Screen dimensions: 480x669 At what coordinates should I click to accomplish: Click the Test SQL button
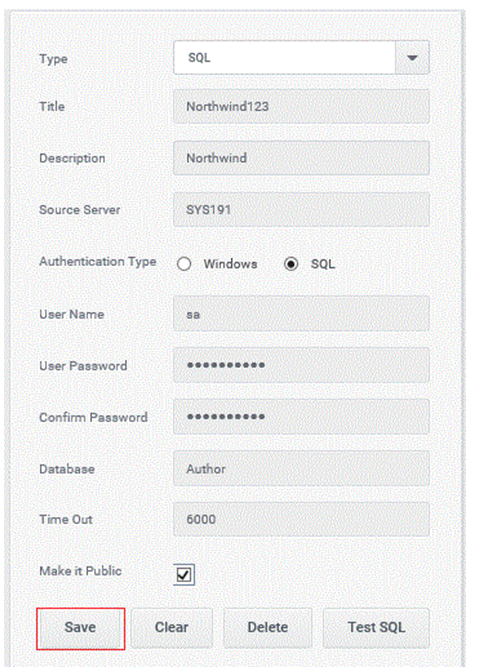pos(376,628)
